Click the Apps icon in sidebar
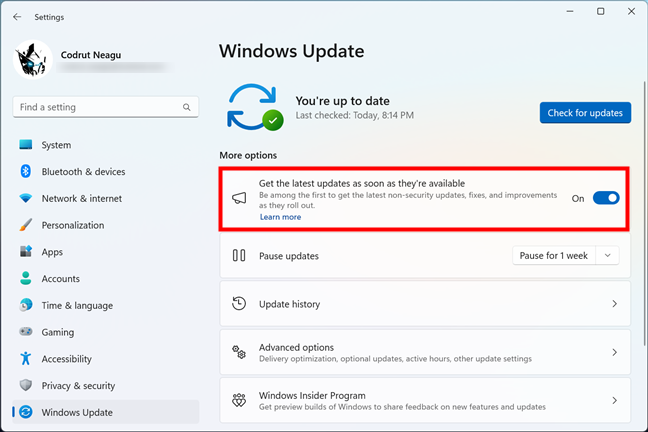Image resolution: width=648 pixels, height=432 pixels. coord(26,251)
